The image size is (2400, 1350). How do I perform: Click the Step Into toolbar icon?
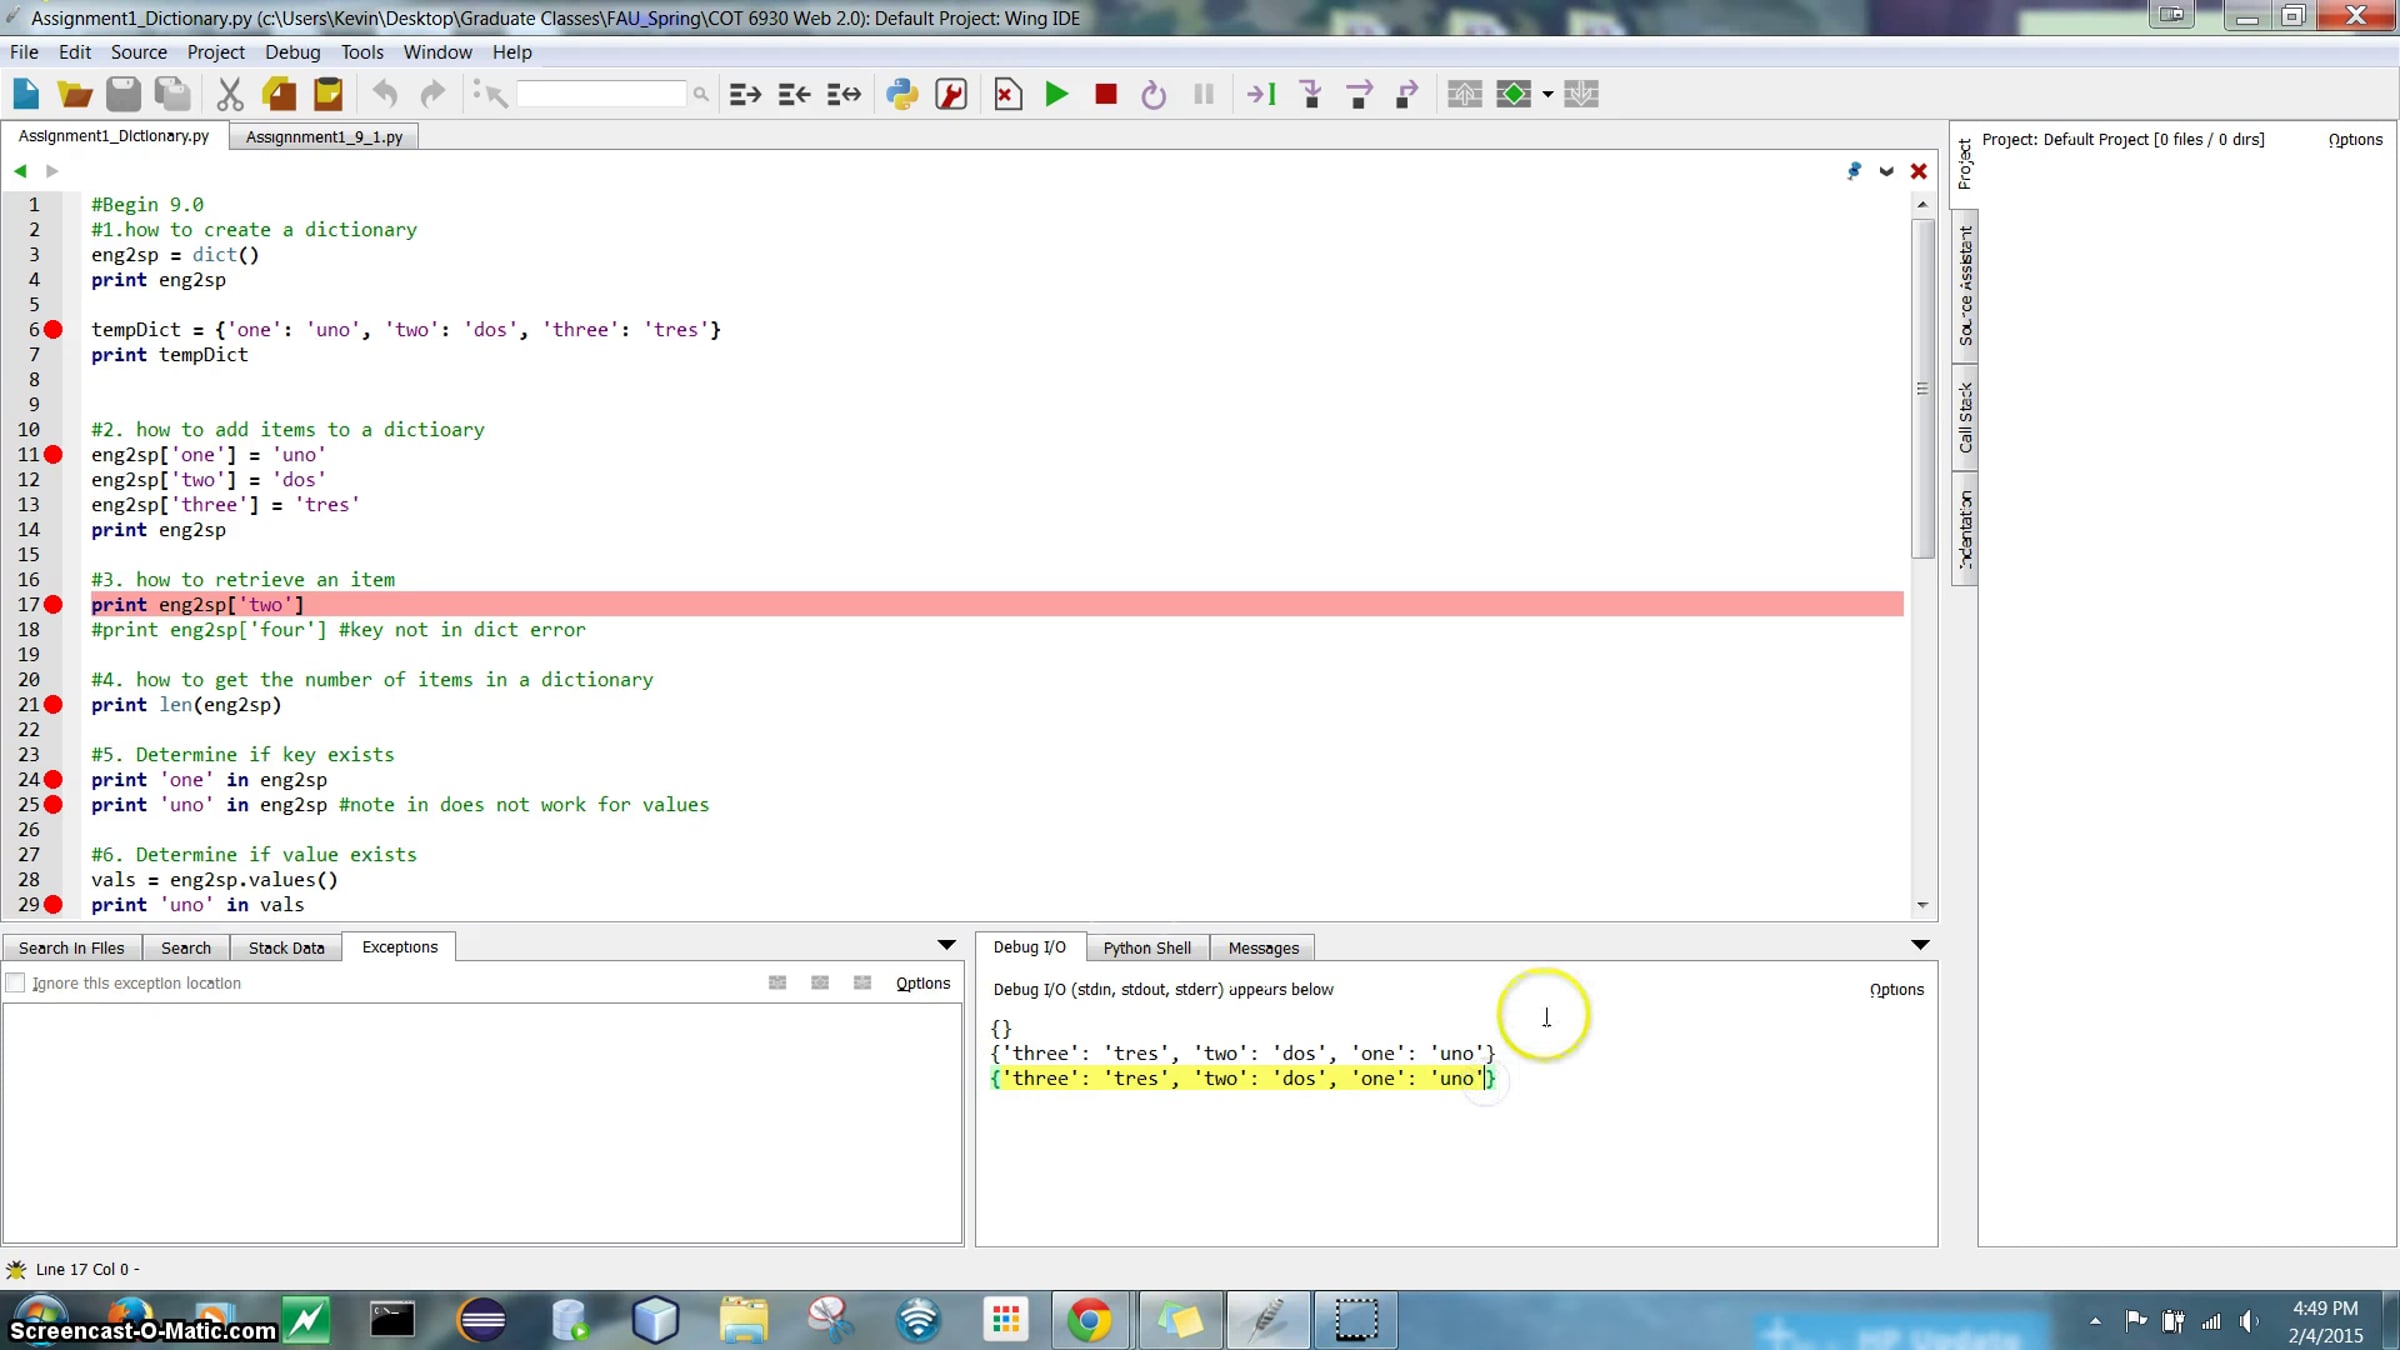pyautogui.click(x=1310, y=94)
